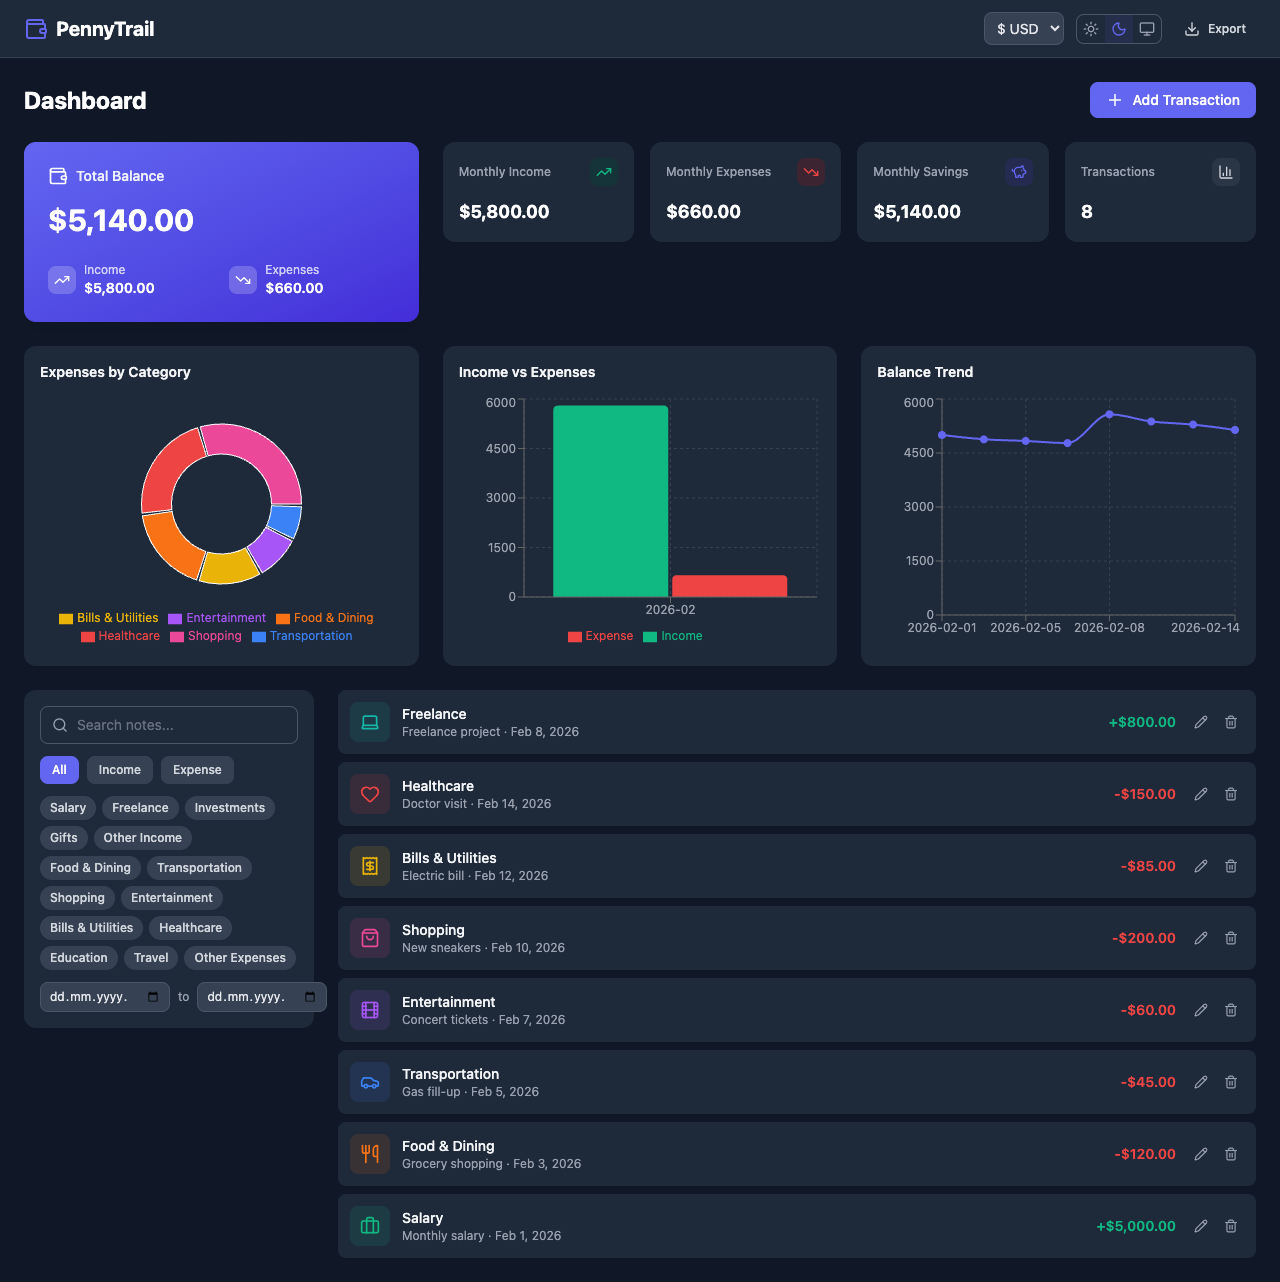Select the Salary category filter
Viewport: 1280px width, 1282px height.
[x=67, y=808]
